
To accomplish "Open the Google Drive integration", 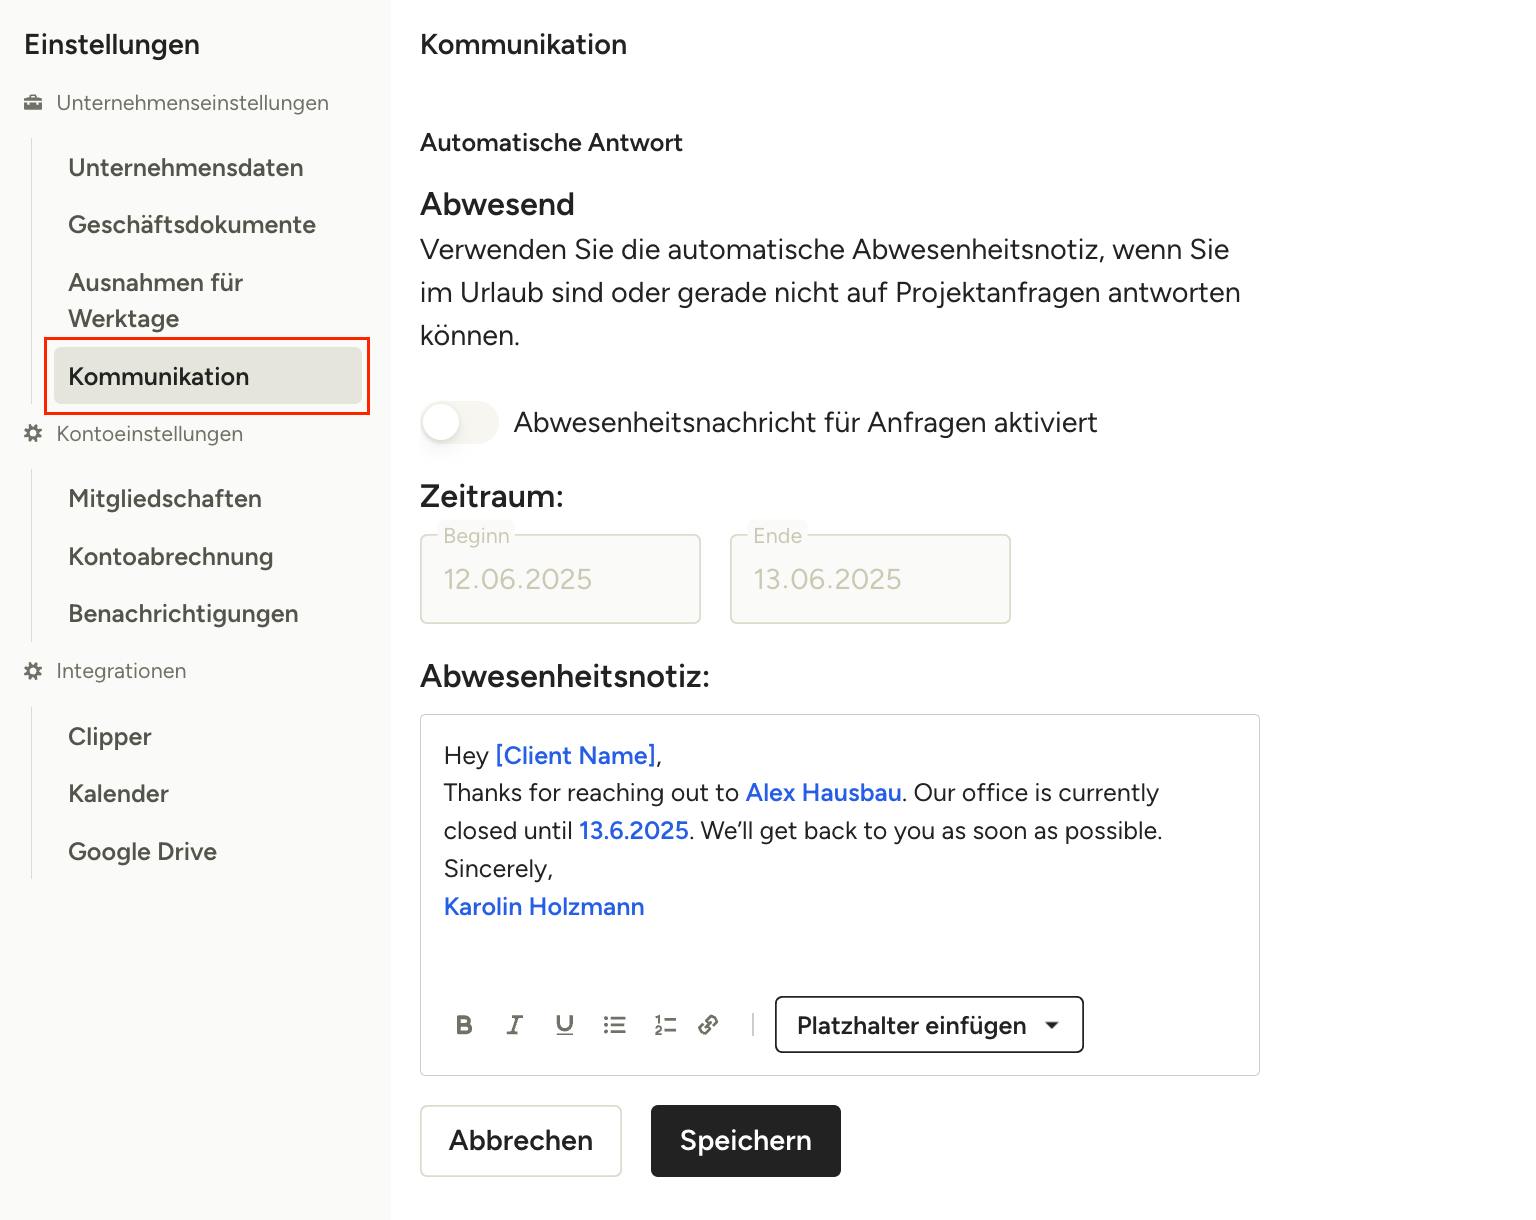I will pyautogui.click(x=142, y=852).
